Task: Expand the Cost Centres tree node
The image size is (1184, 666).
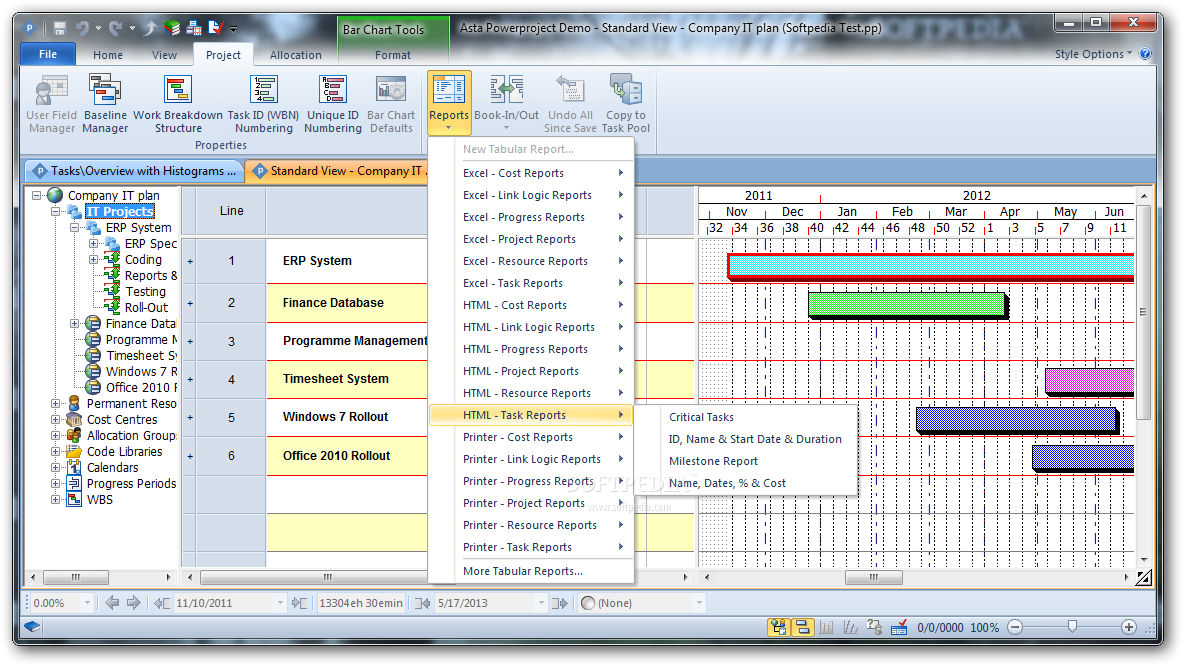Action: [55, 419]
